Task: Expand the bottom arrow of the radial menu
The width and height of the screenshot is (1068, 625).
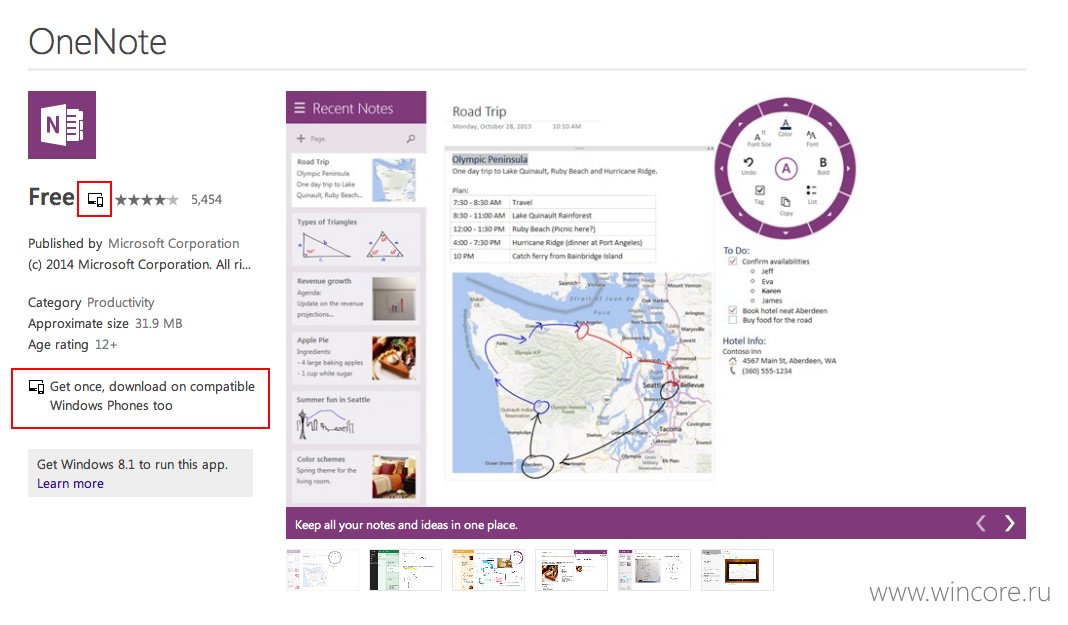Action: click(x=785, y=232)
